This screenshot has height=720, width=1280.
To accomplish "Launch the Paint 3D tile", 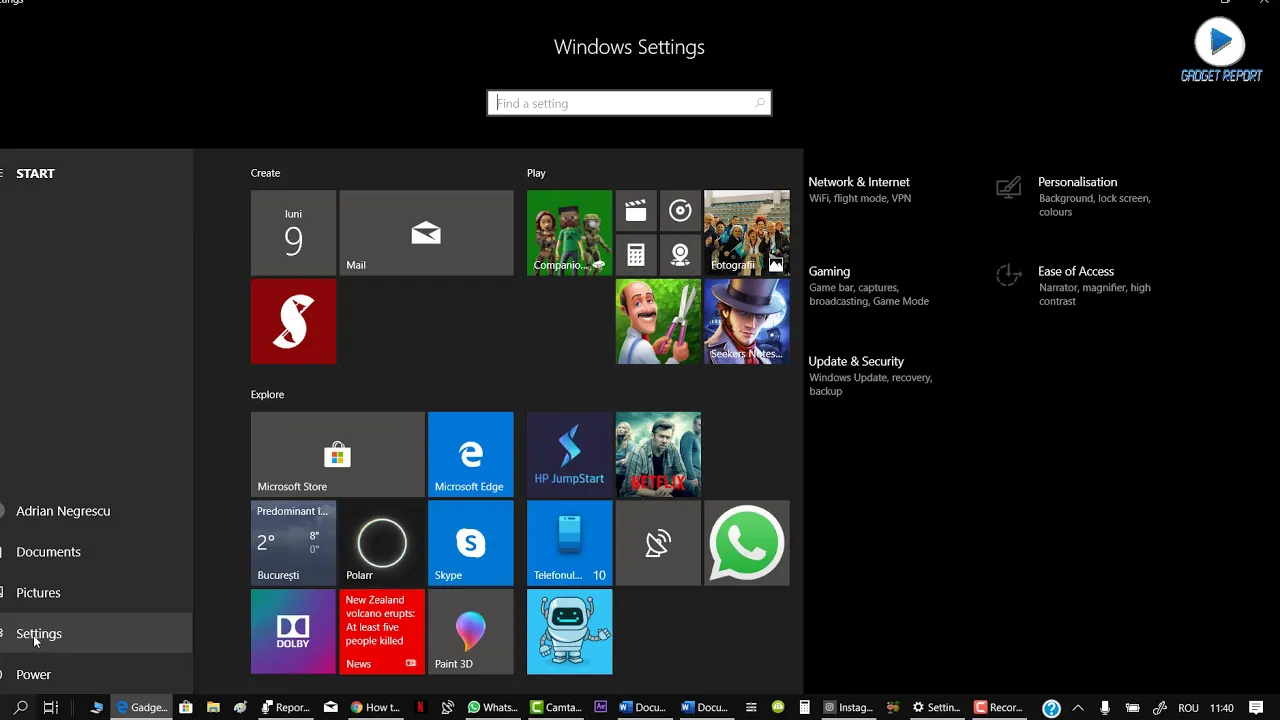I will tap(470, 632).
